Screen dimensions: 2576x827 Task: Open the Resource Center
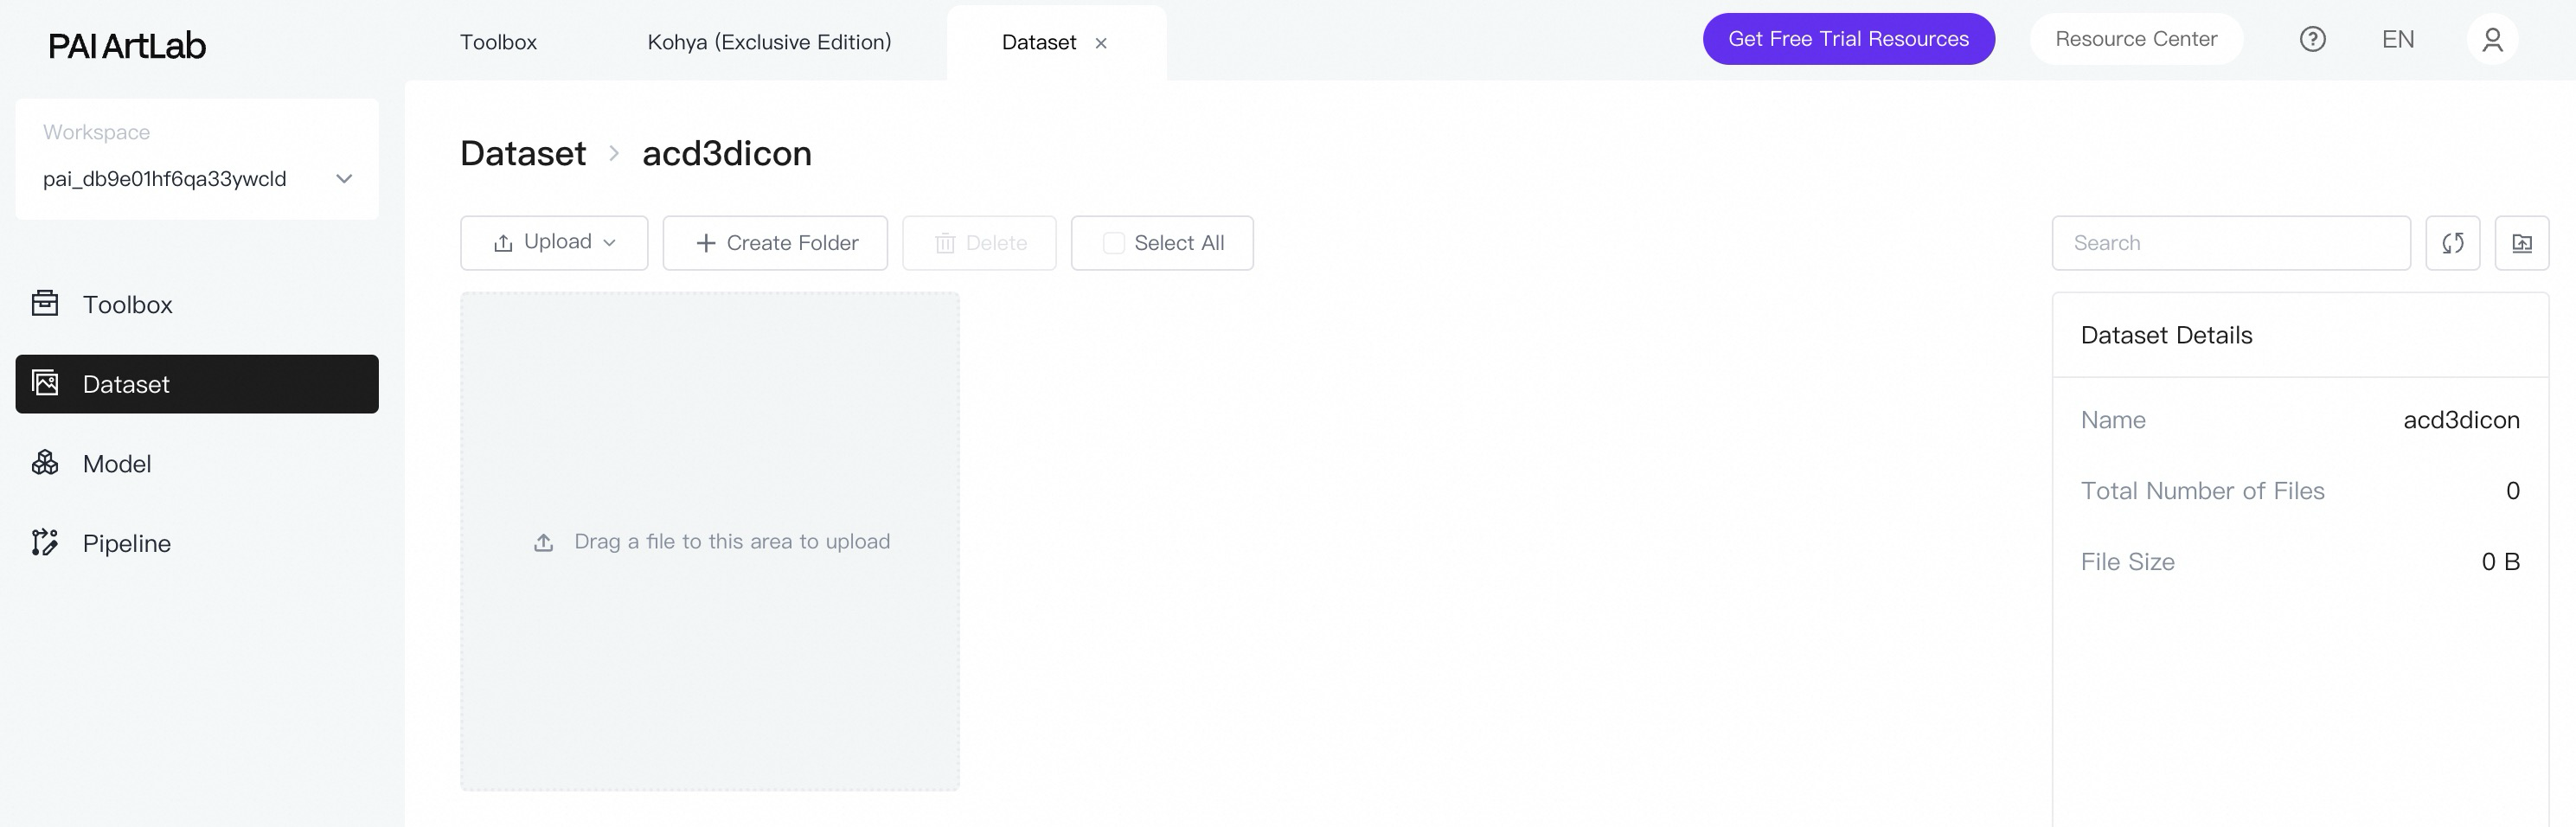point(2135,39)
